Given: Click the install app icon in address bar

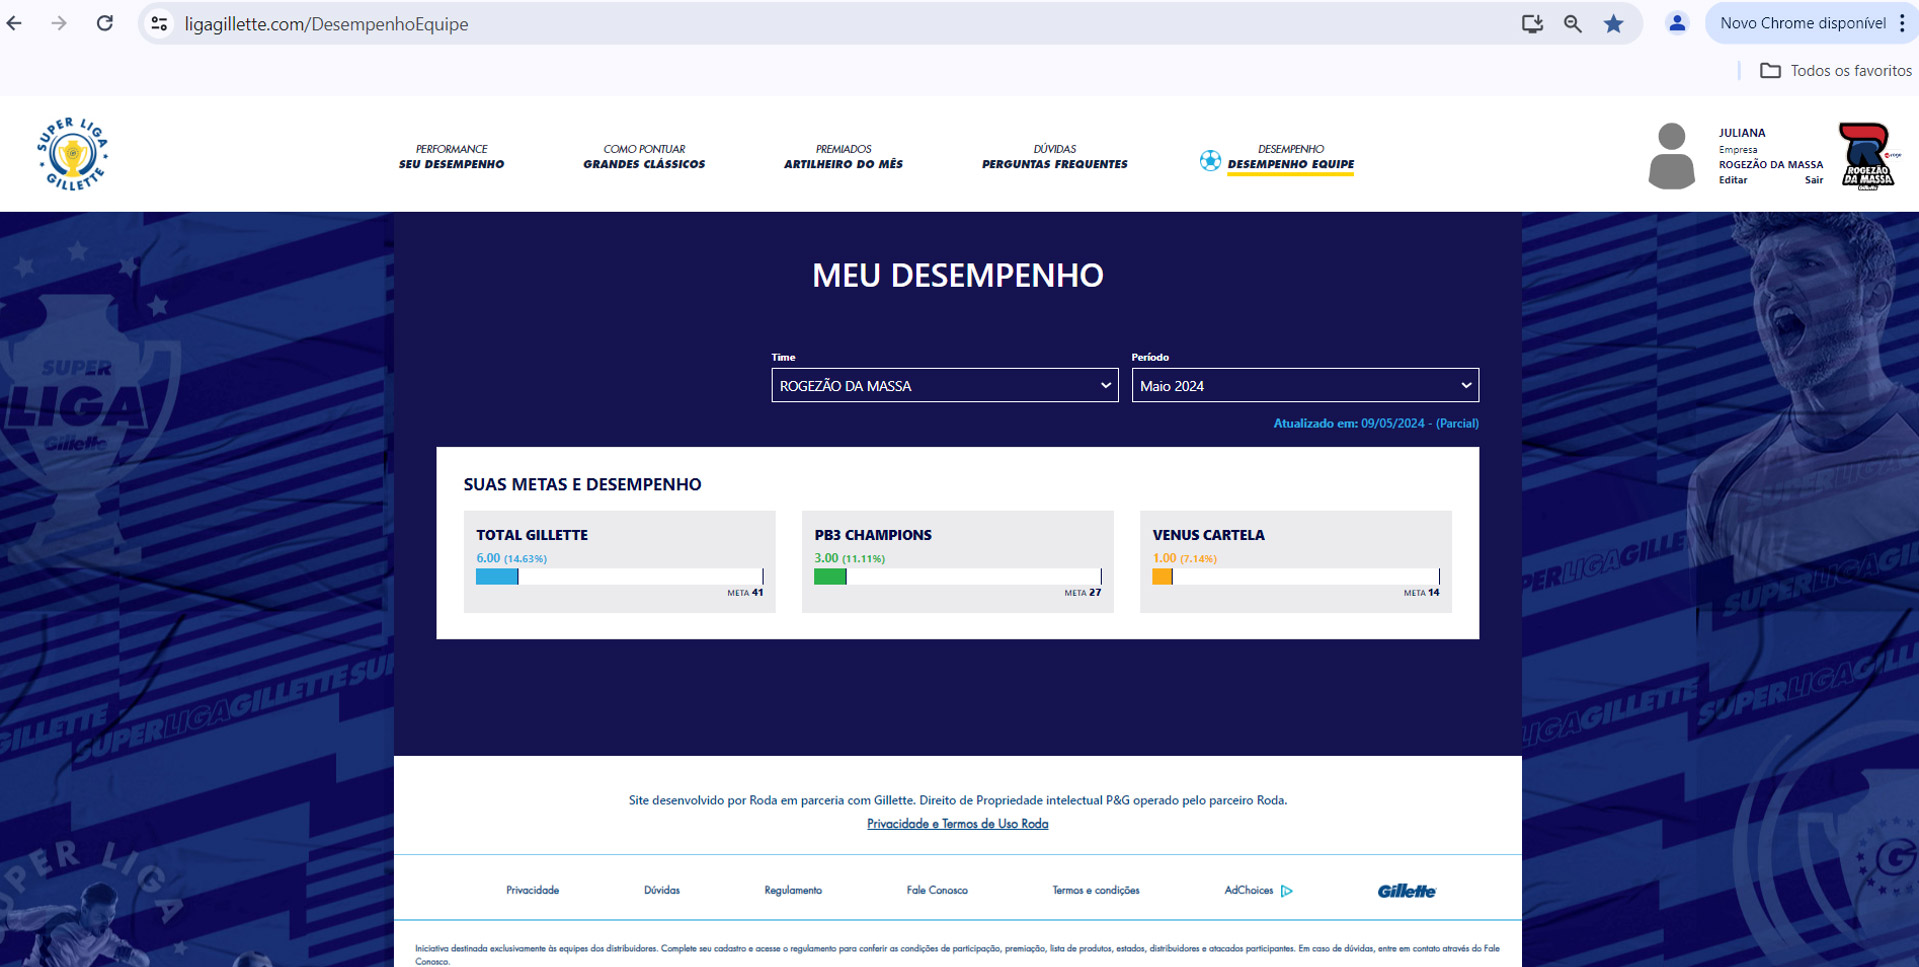Looking at the screenshot, I should point(1531,24).
